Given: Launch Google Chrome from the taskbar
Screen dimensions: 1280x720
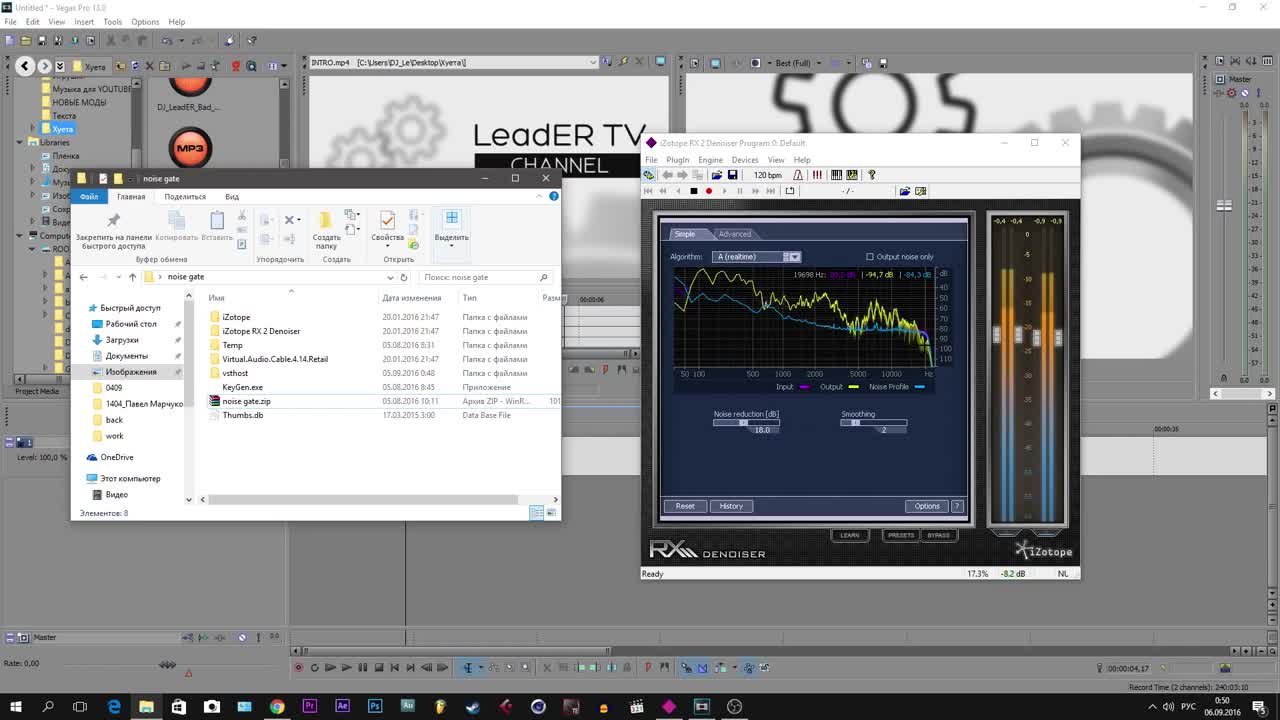Looking at the screenshot, I should [x=277, y=706].
